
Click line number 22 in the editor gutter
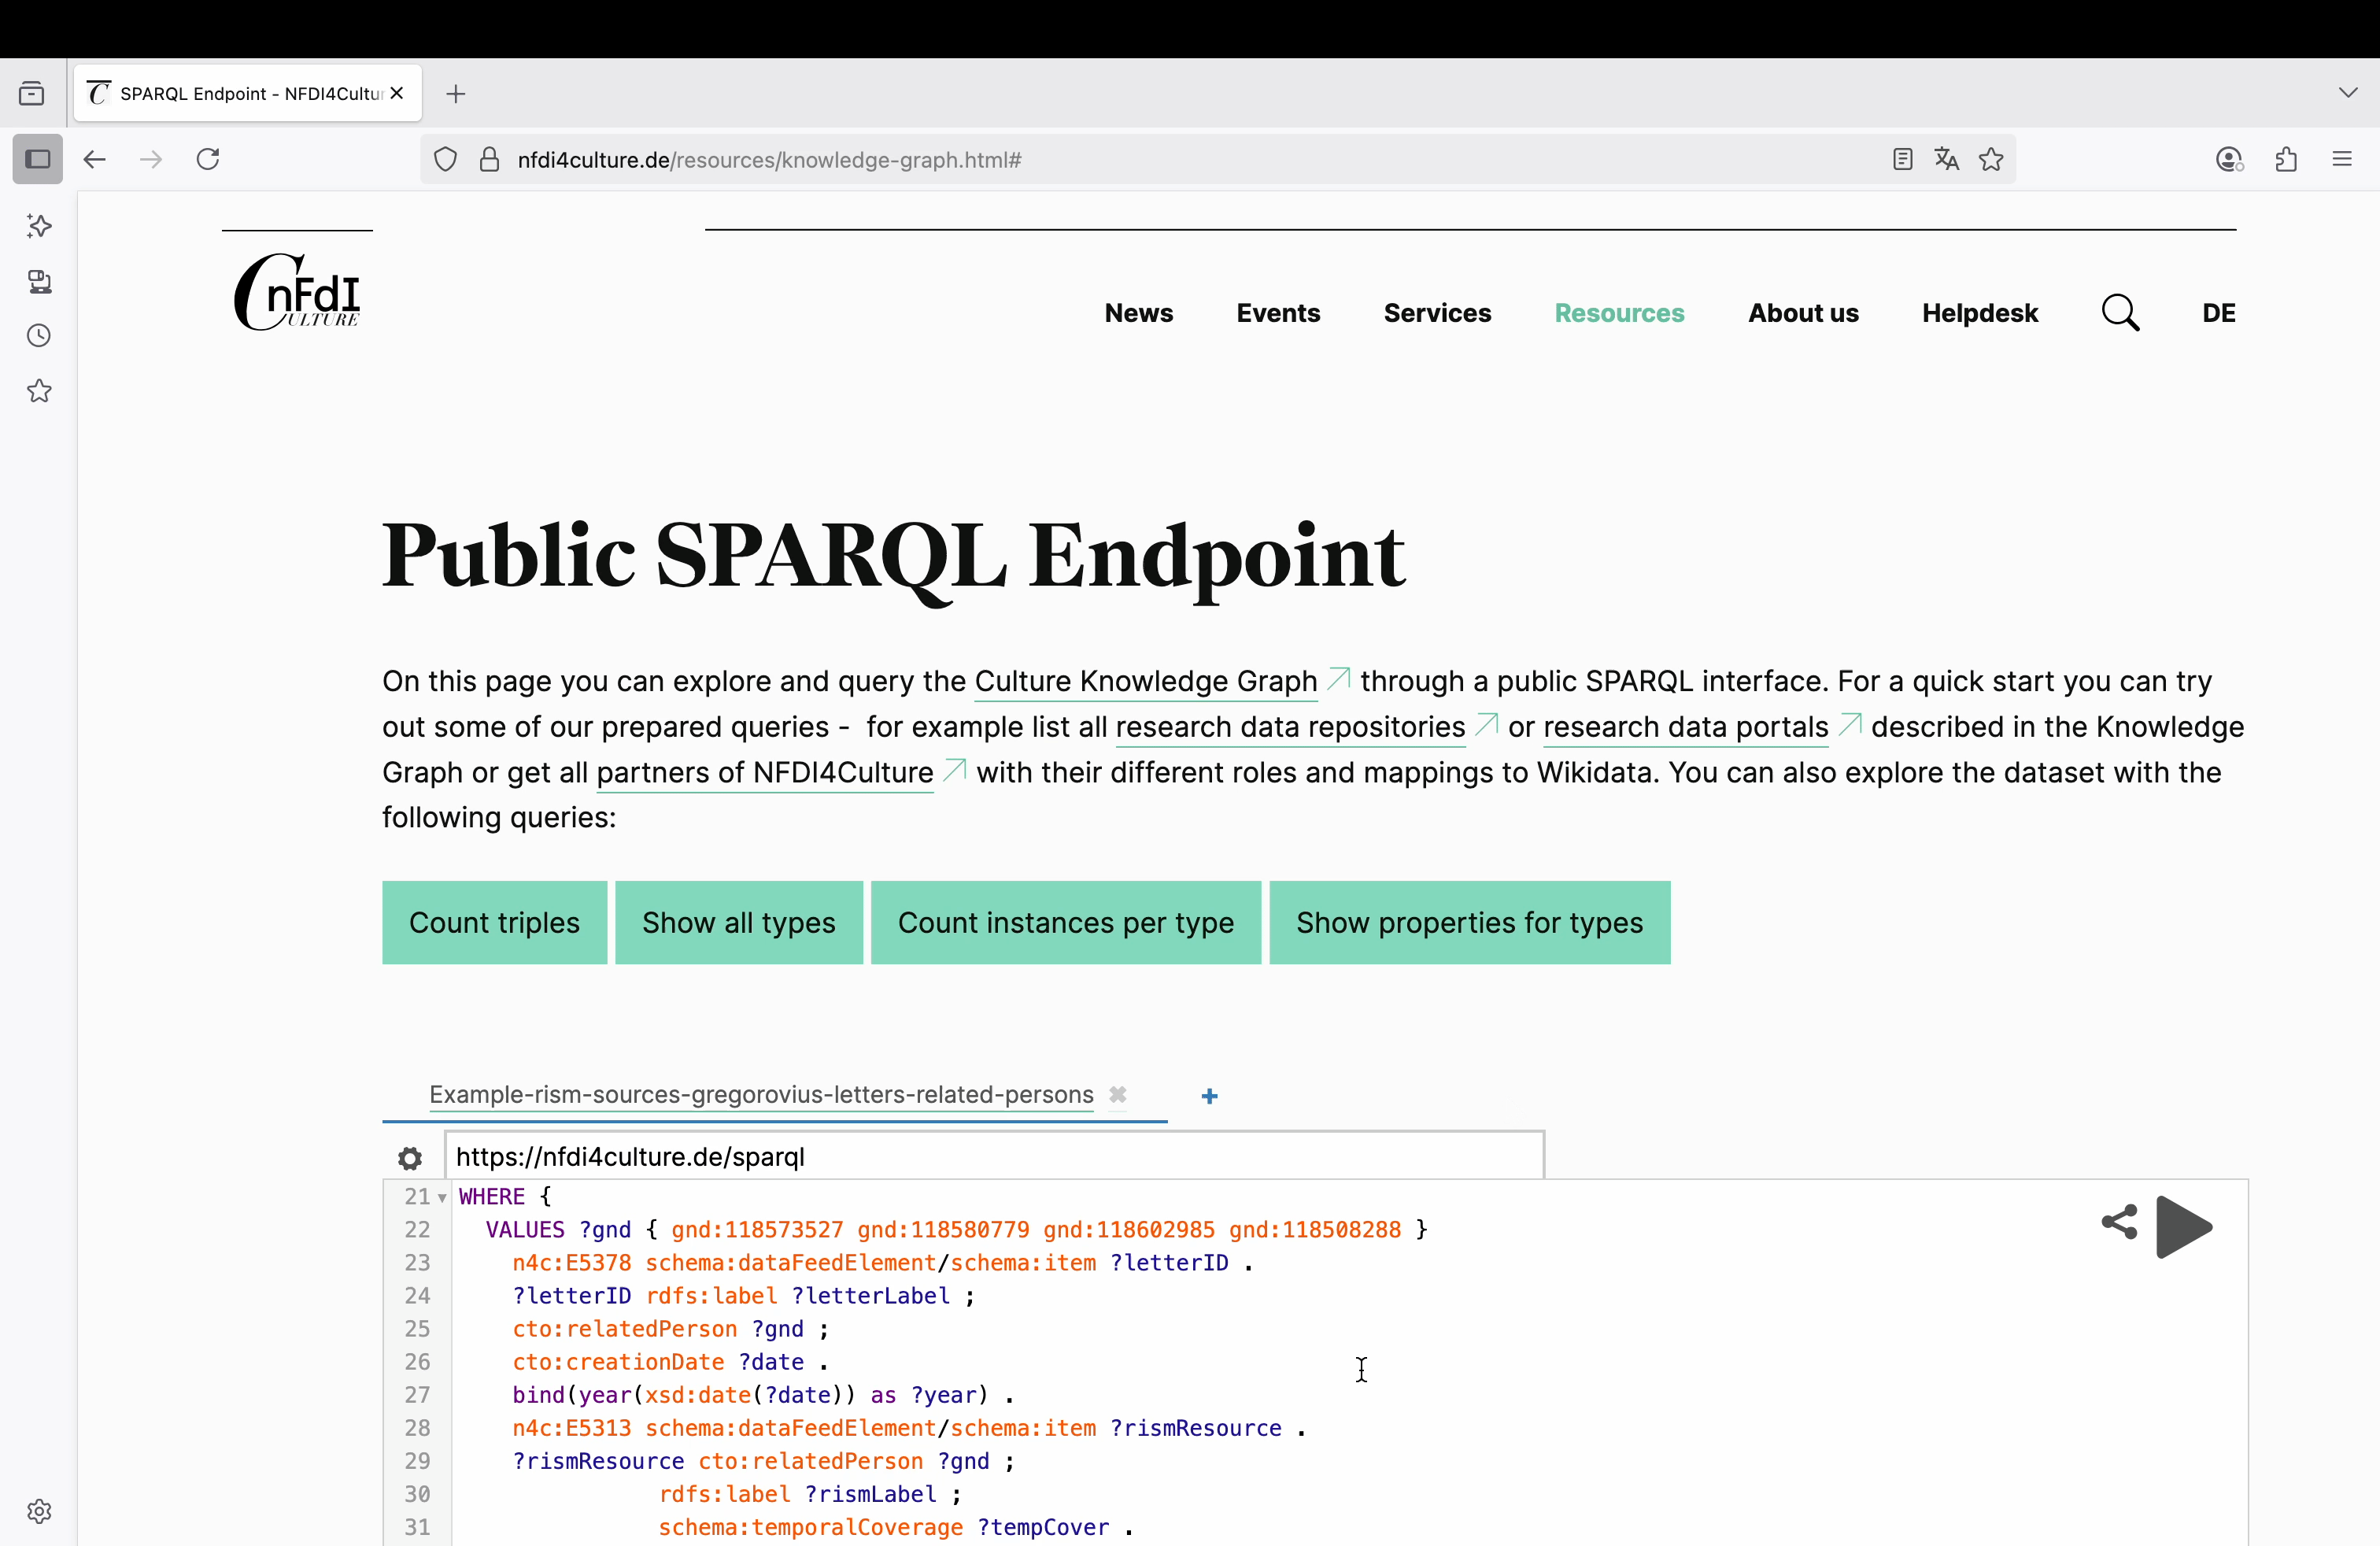pos(417,1229)
